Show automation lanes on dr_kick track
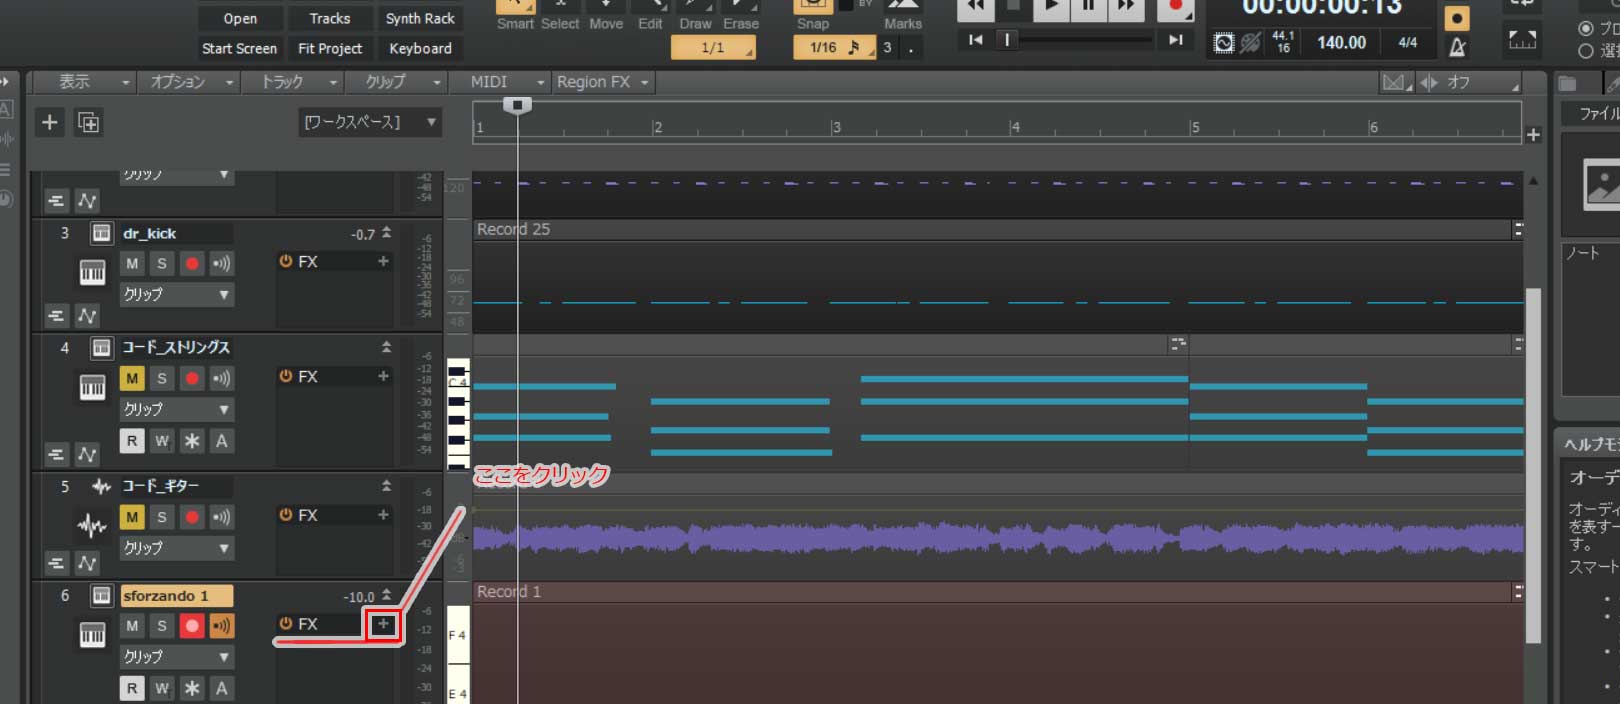The width and height of the screenshot is (1620, 704). tap(87, 316)
